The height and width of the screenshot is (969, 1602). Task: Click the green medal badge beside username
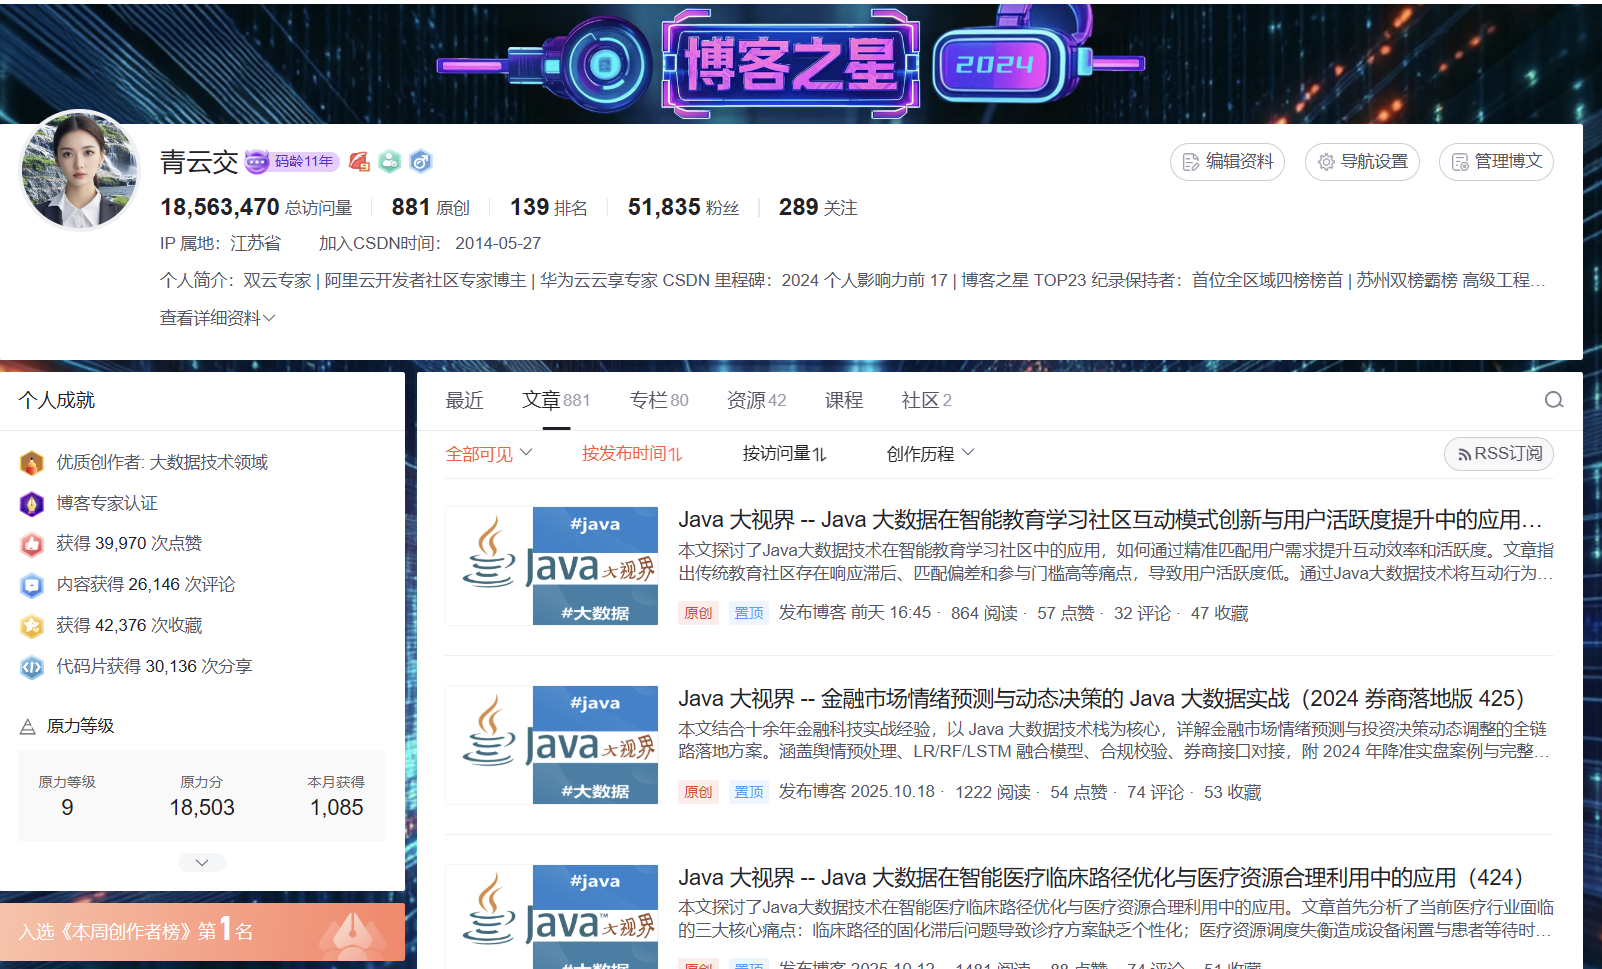[x=390, y=161]
